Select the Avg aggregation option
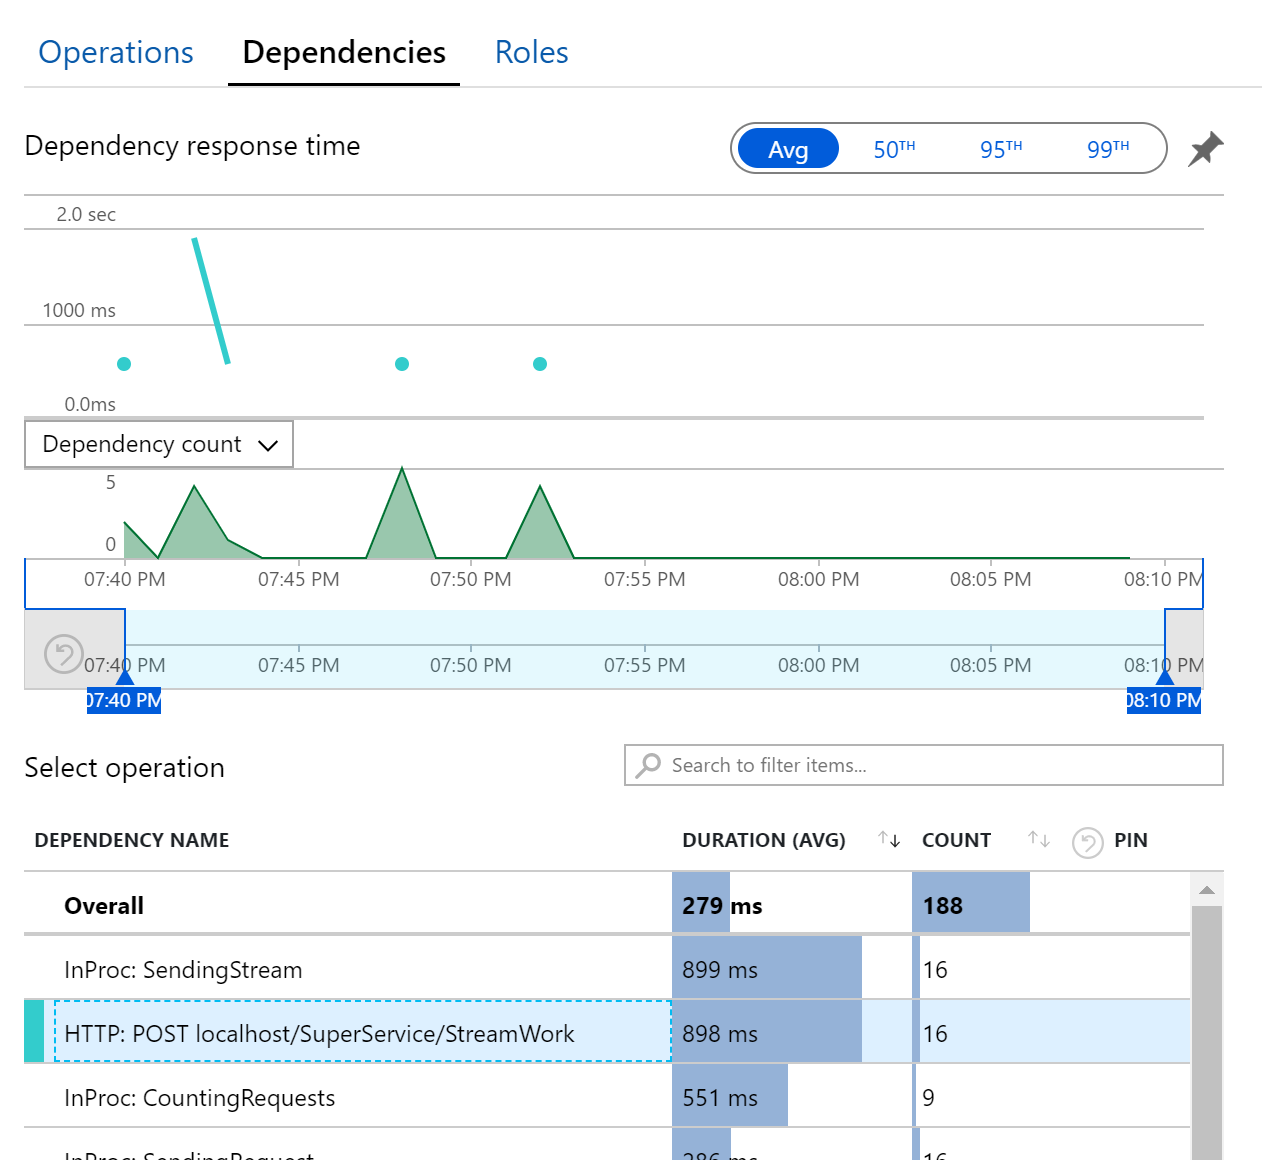1262x1160 pixels. (x=788, y=149)
